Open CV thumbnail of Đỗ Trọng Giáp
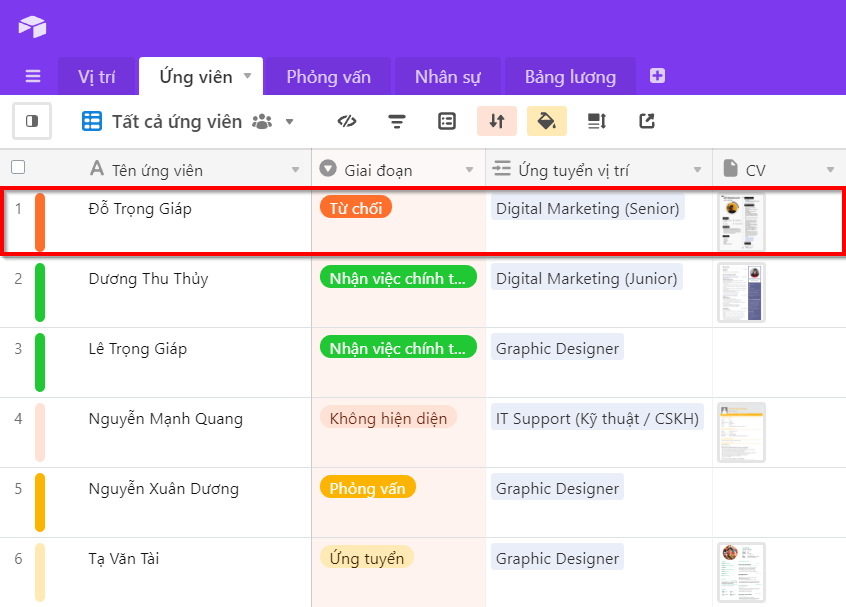 coord(741,221)
